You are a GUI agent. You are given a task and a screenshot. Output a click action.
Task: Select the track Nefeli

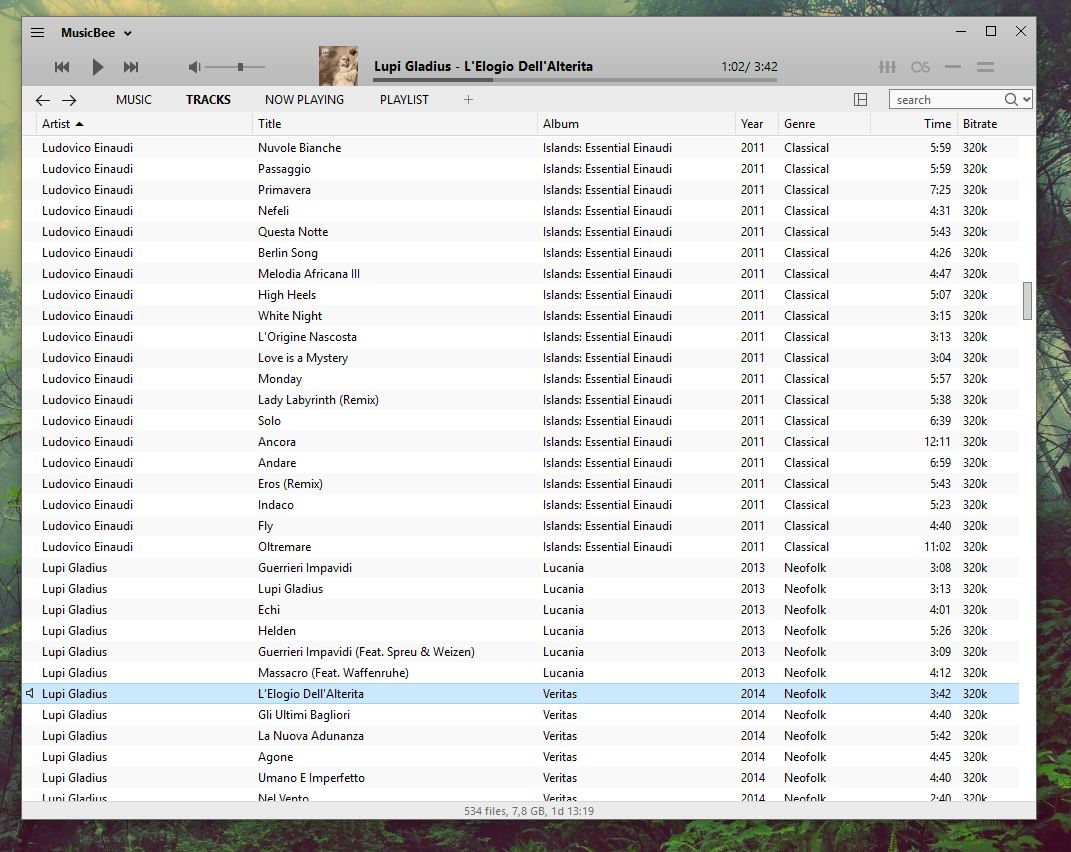520,210
